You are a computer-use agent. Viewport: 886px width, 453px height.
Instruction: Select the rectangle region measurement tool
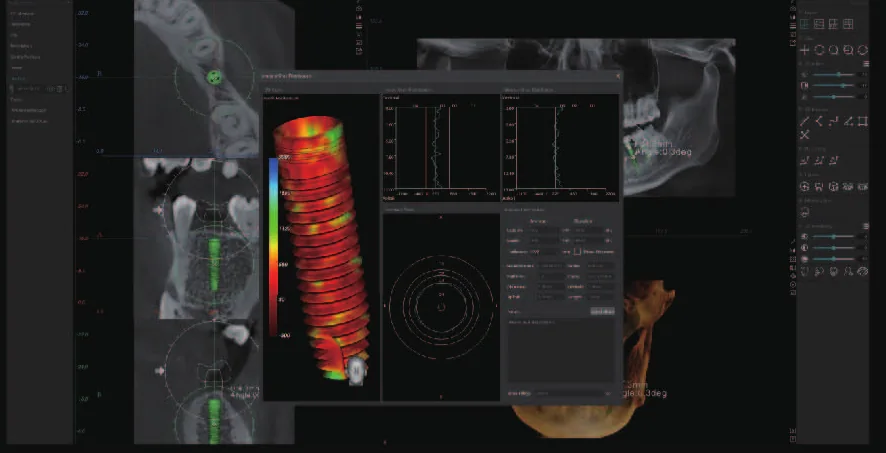pyautogui.click(x=862, y=121)
